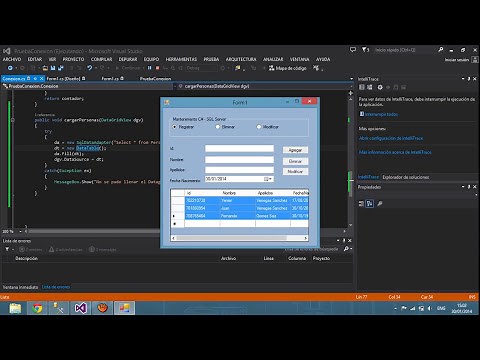Click the volume icon in system tray
480x360 pixels.
coord(429,308)
